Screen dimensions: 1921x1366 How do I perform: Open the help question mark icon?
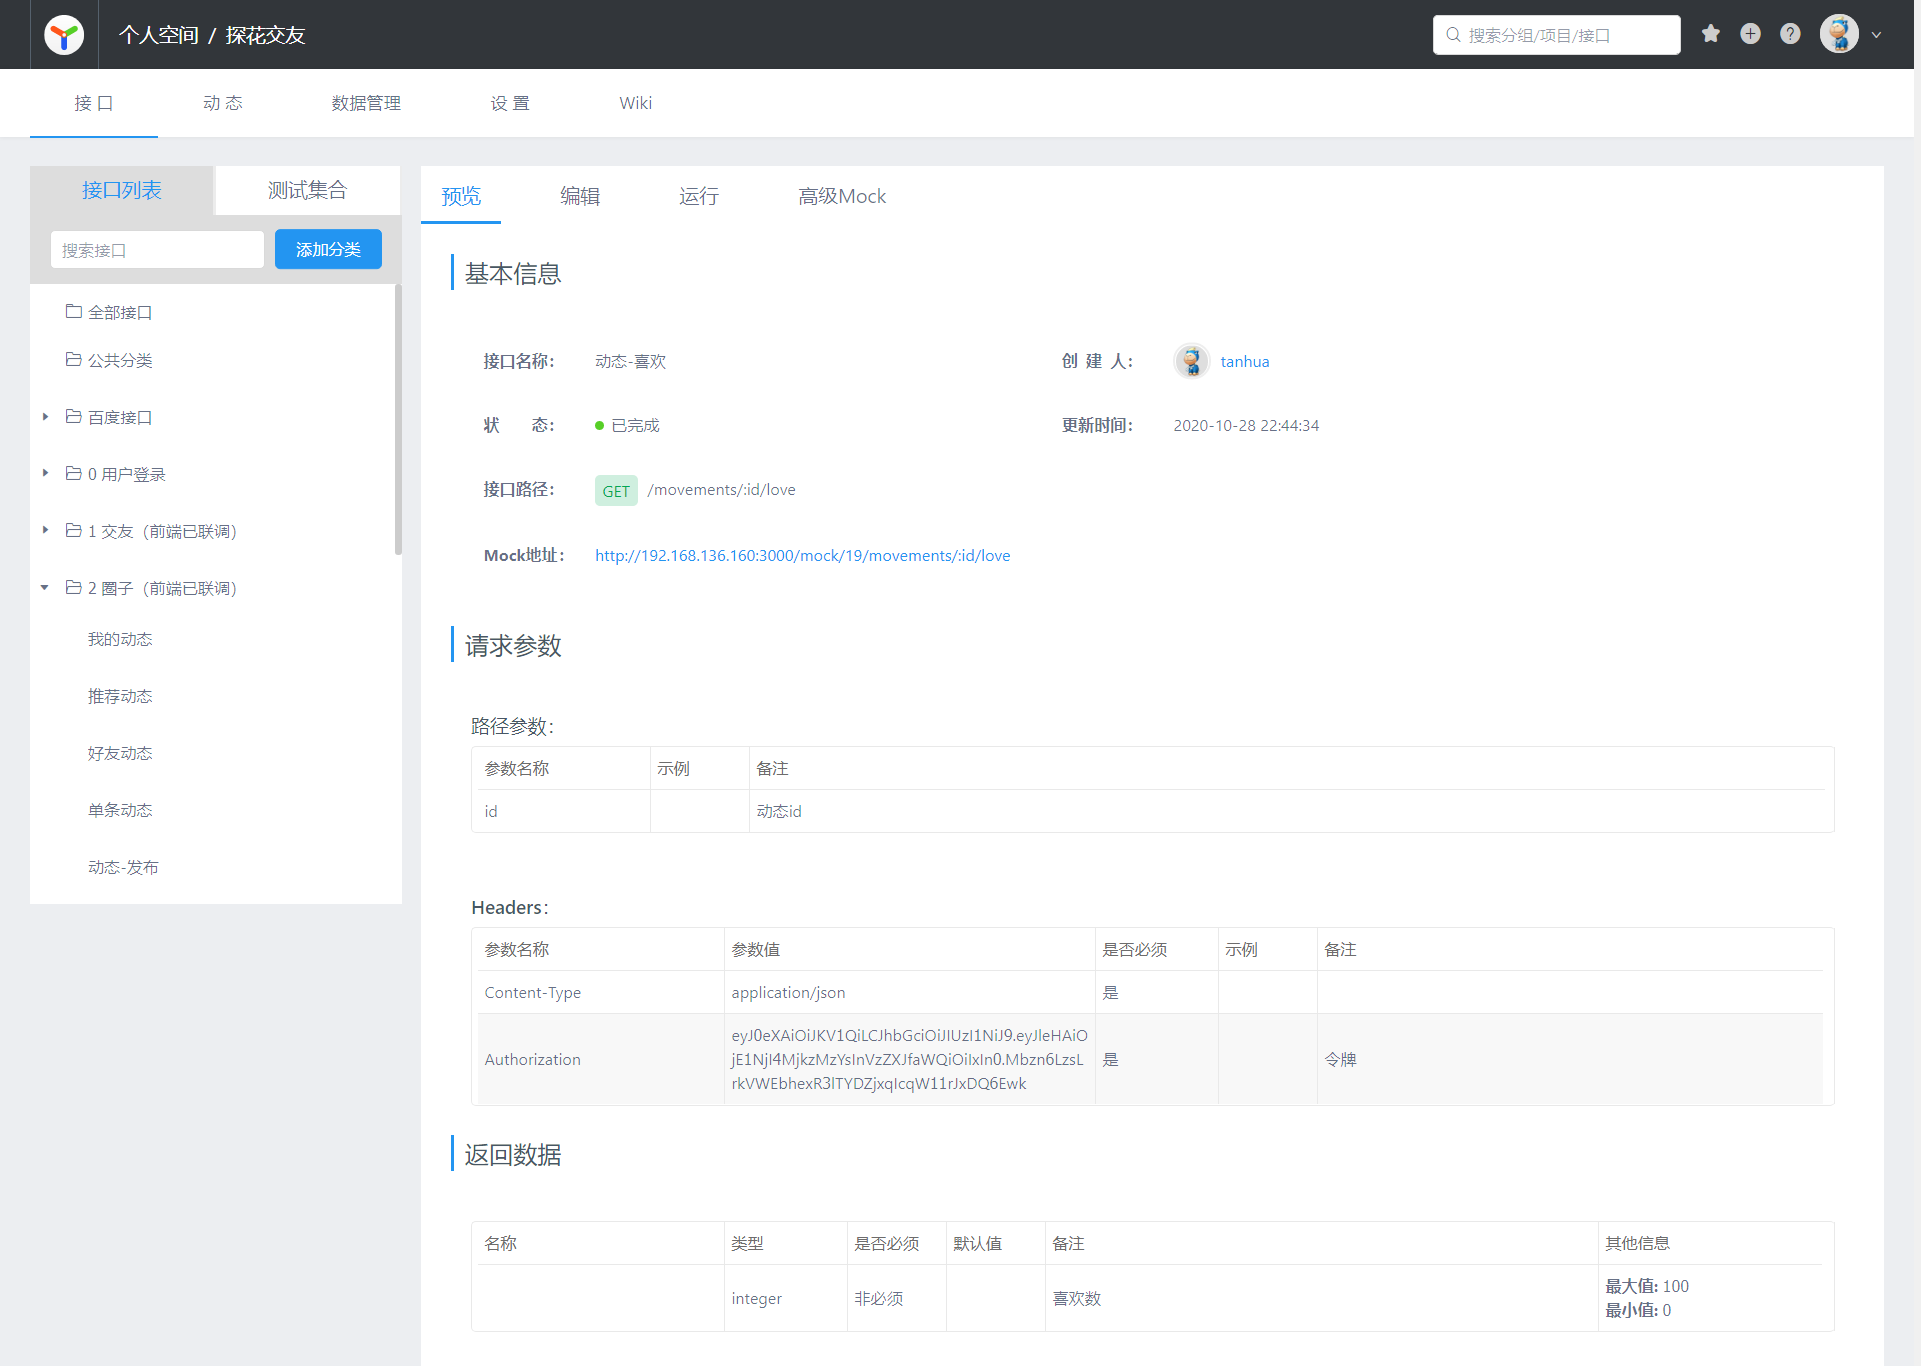1790,34
